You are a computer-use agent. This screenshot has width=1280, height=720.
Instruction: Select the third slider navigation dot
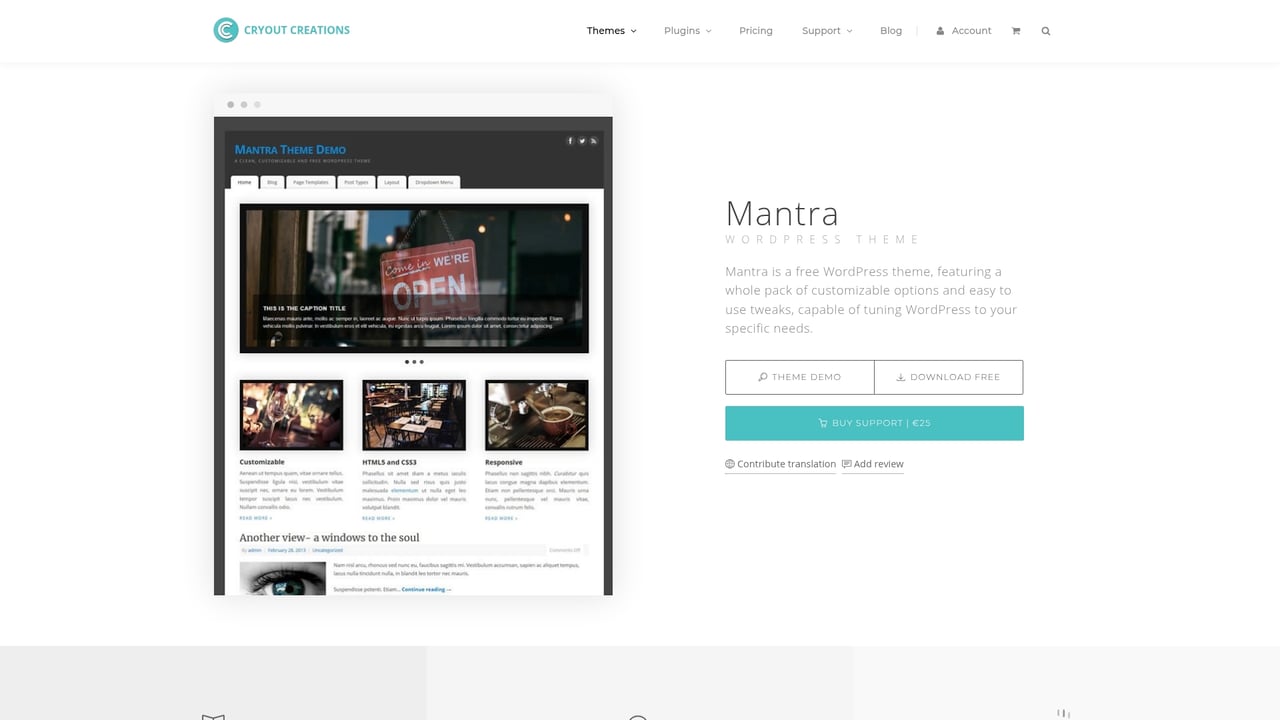click(x=421, y=361)
